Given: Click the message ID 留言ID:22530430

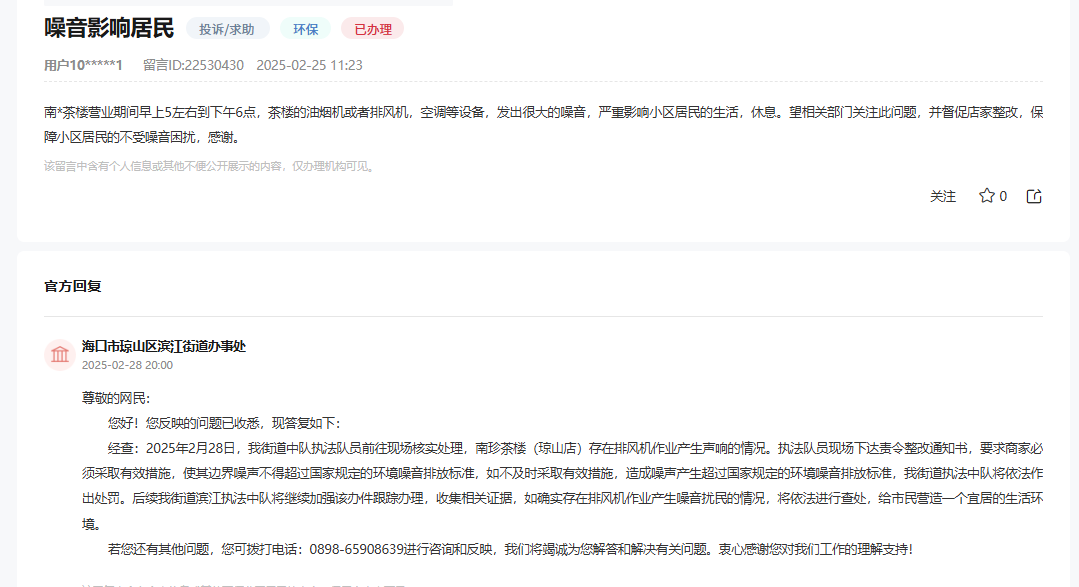Looking at the screenshot, I should (x=193, y=65).
